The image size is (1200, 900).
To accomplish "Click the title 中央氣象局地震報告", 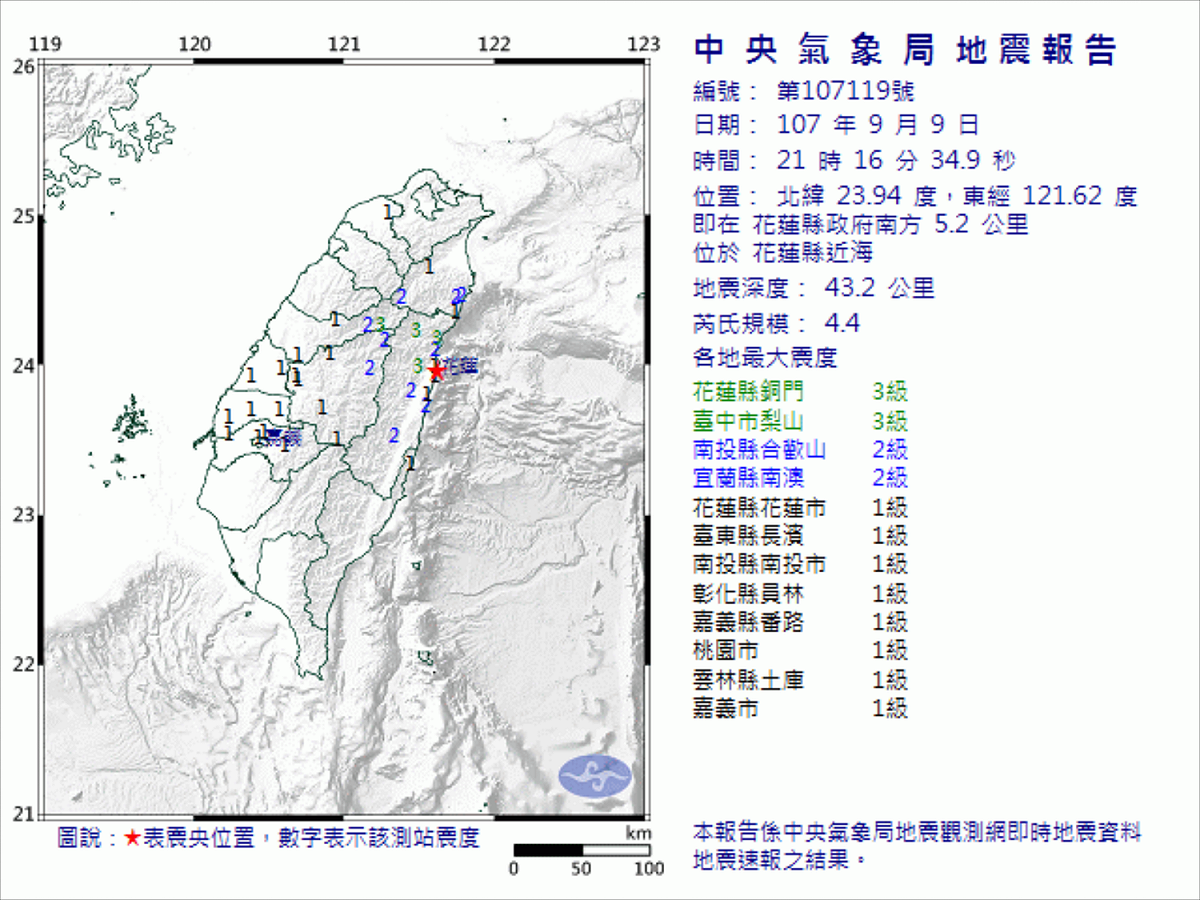I will [x=905, y=50].
